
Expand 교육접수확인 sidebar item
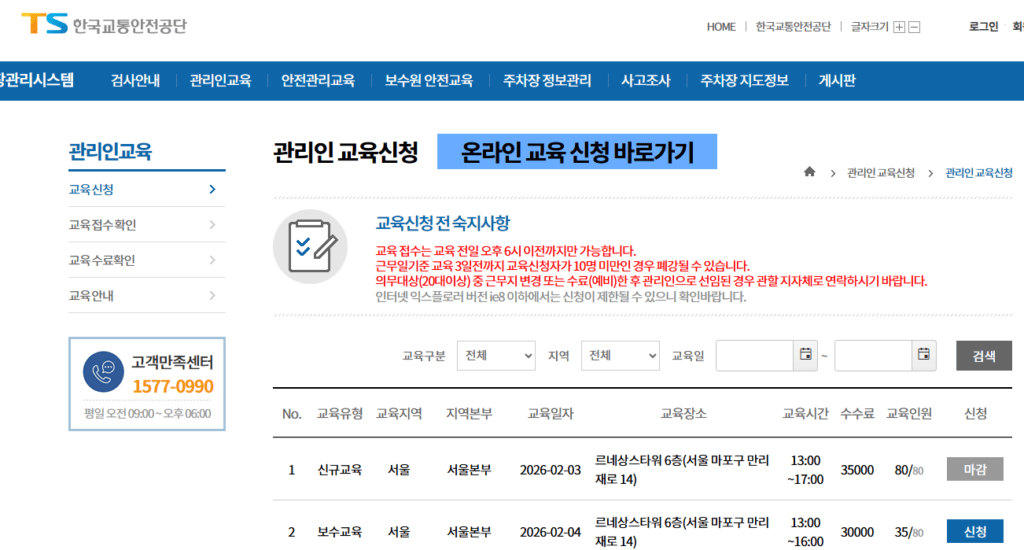[147, 225]
